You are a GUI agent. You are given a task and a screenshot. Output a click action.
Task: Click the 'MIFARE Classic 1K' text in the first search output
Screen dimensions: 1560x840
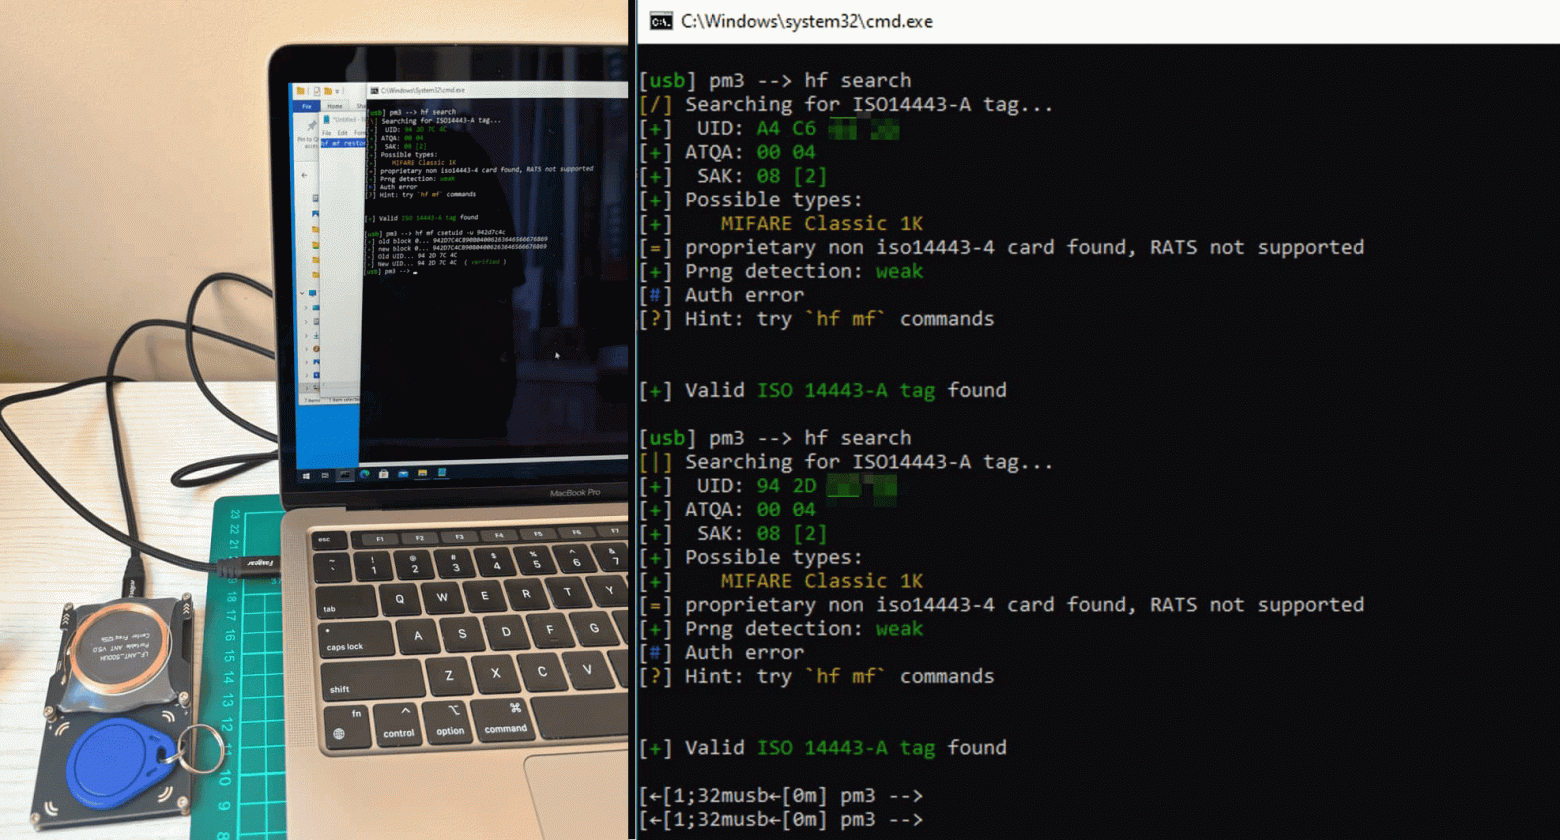pyautogui.click(x=822, y=223)
